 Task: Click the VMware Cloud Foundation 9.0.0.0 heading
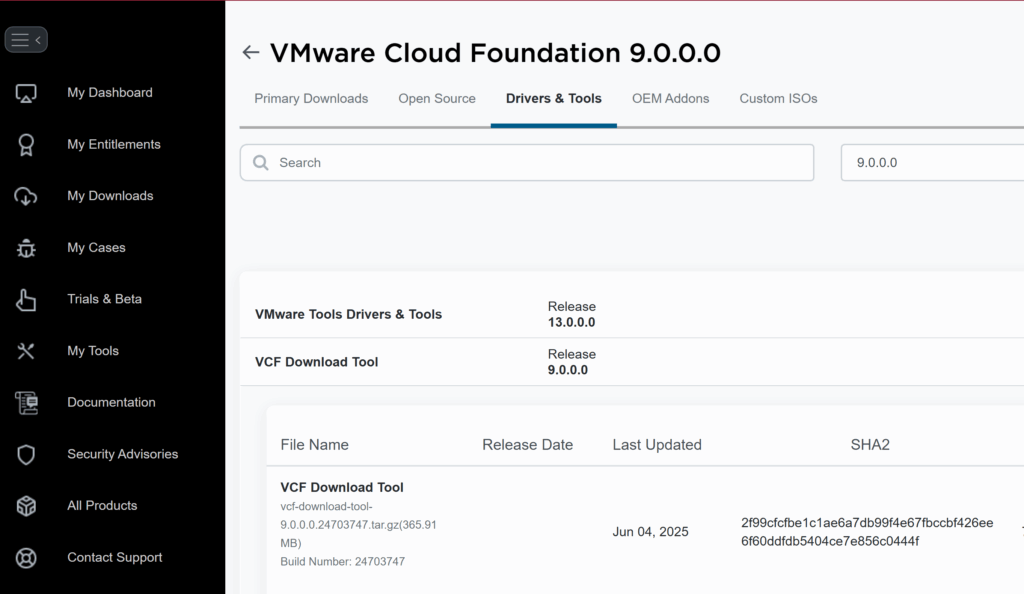(495, 53)
